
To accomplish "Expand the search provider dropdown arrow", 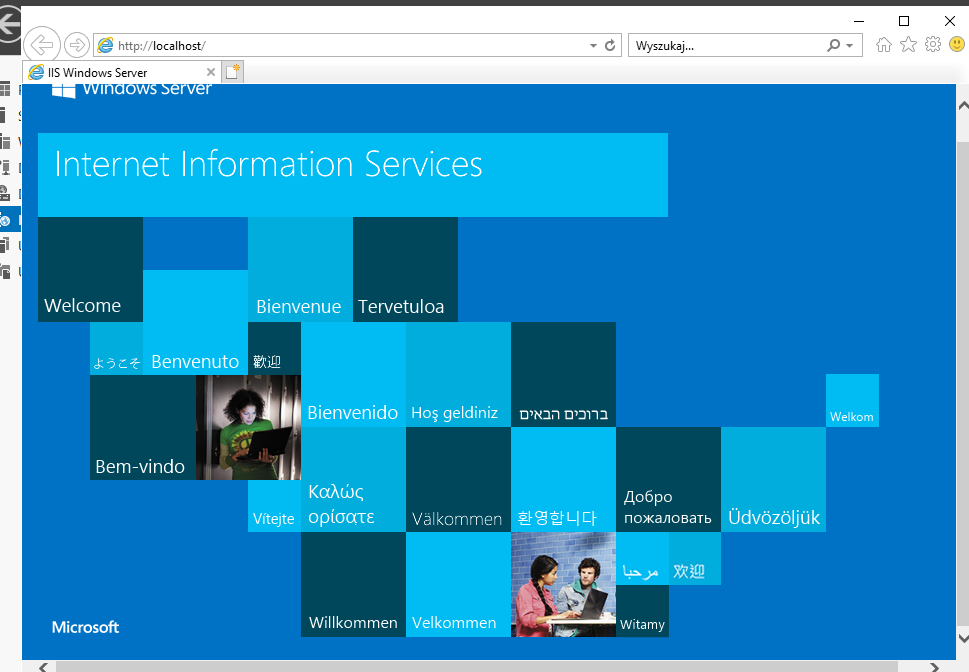I will [x=849, y=46].
